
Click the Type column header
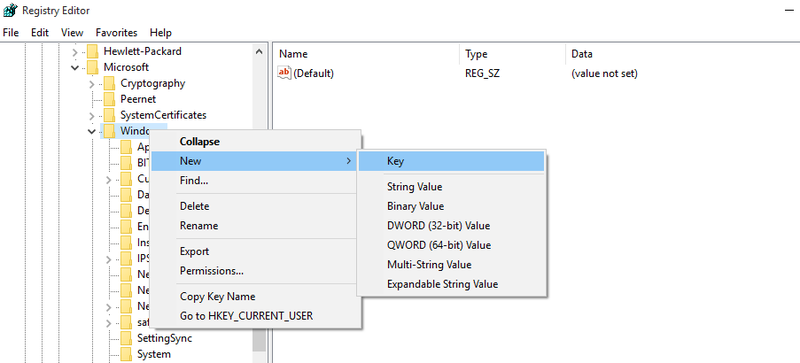click(513, 54)
